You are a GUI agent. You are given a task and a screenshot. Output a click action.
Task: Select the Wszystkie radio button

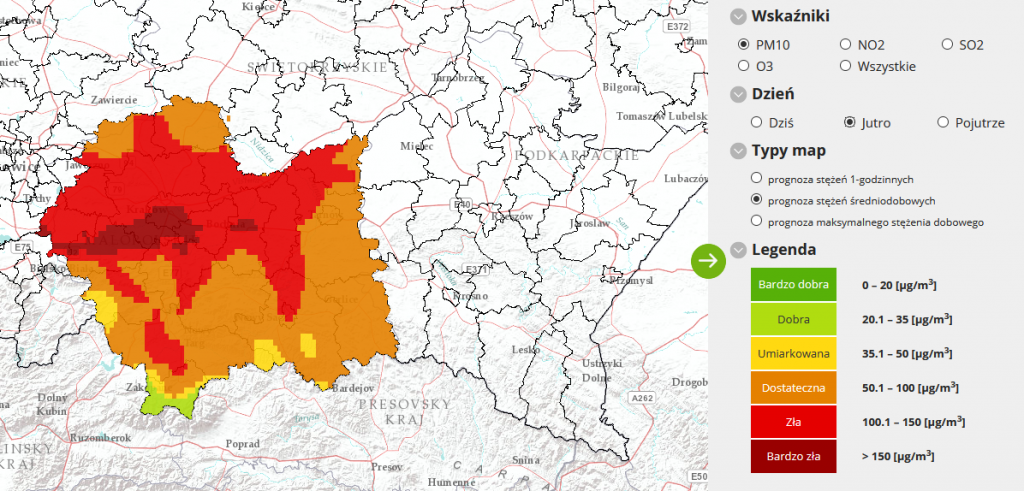click(x=845, y=65)
